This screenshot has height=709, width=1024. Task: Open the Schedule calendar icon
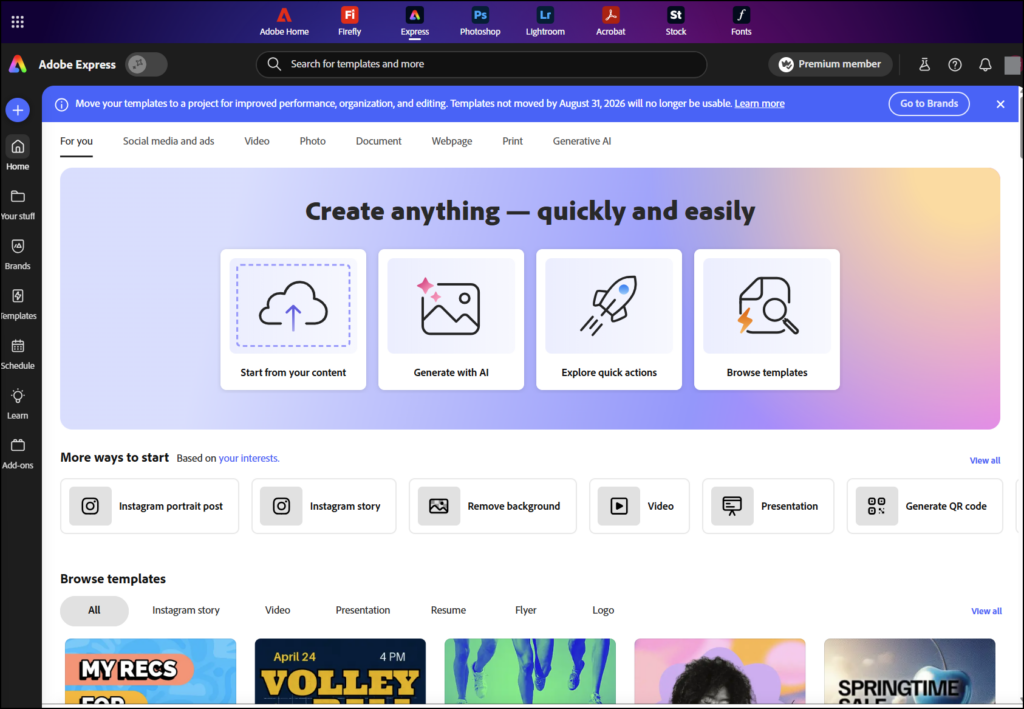click(18, 346)
